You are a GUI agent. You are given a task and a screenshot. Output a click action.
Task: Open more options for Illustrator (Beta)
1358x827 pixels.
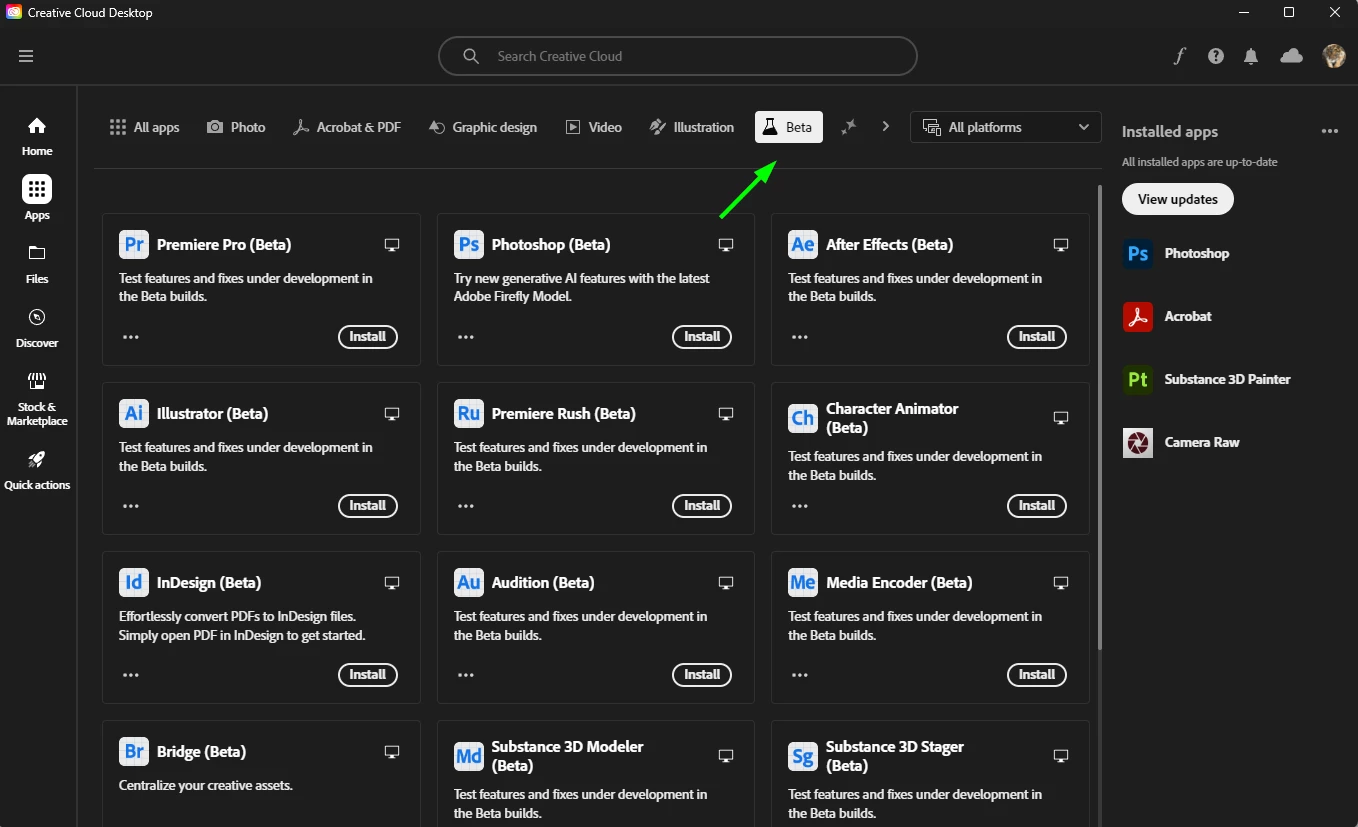click(x=131, y=506)
